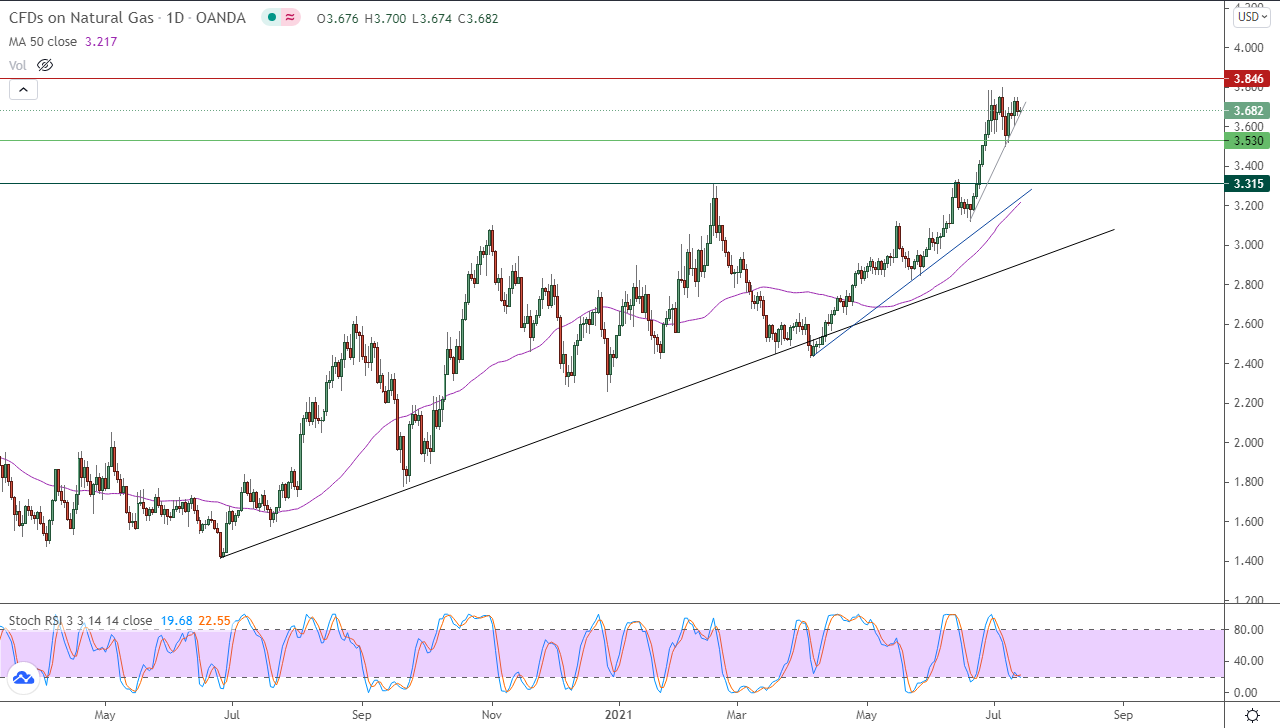Select the Vol indicator legend label
1280x728 pixels.
[18, 65]
